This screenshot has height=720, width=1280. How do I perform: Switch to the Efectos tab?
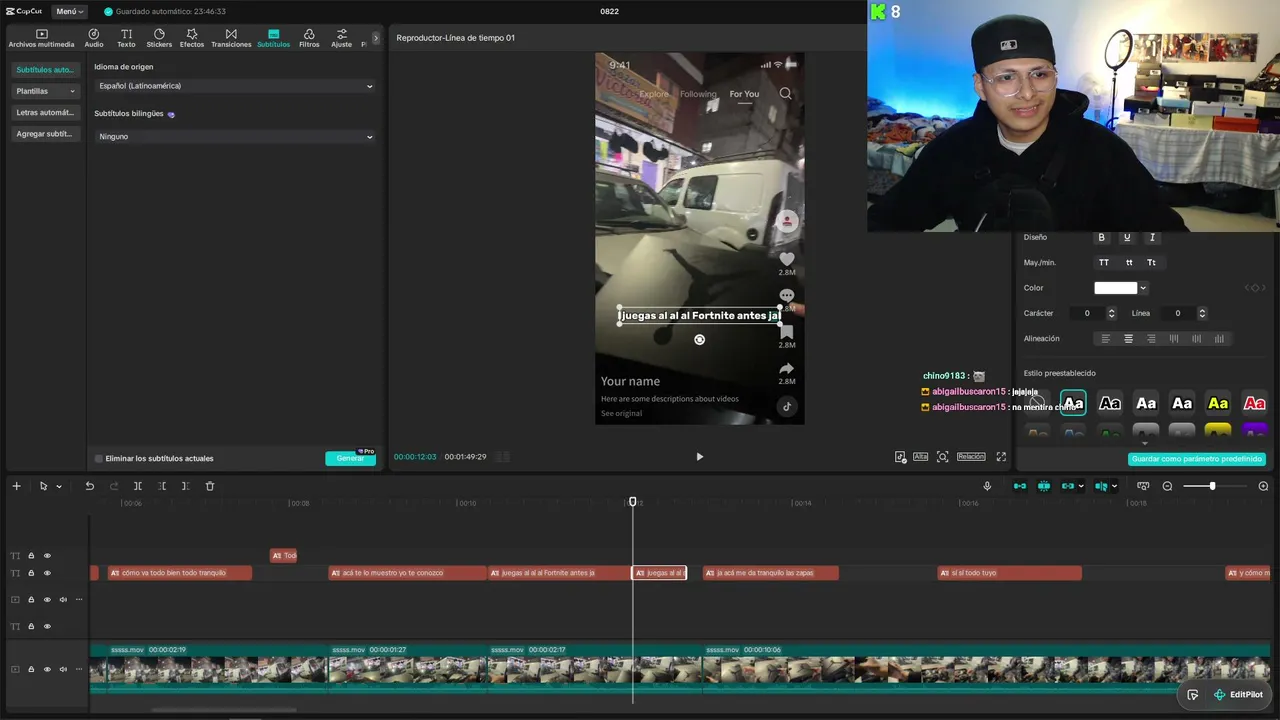click(192, 38)
